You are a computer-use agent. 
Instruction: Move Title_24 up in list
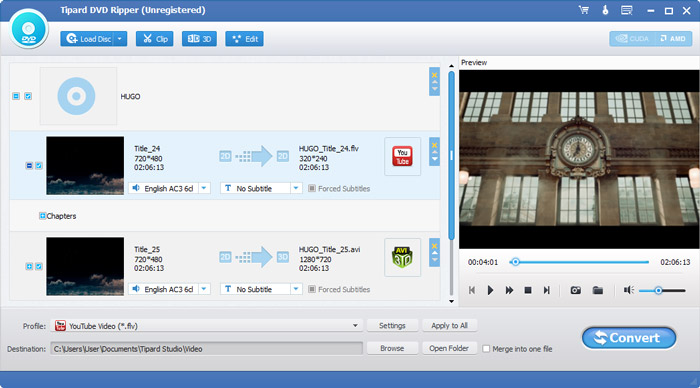tap(434, 152)
